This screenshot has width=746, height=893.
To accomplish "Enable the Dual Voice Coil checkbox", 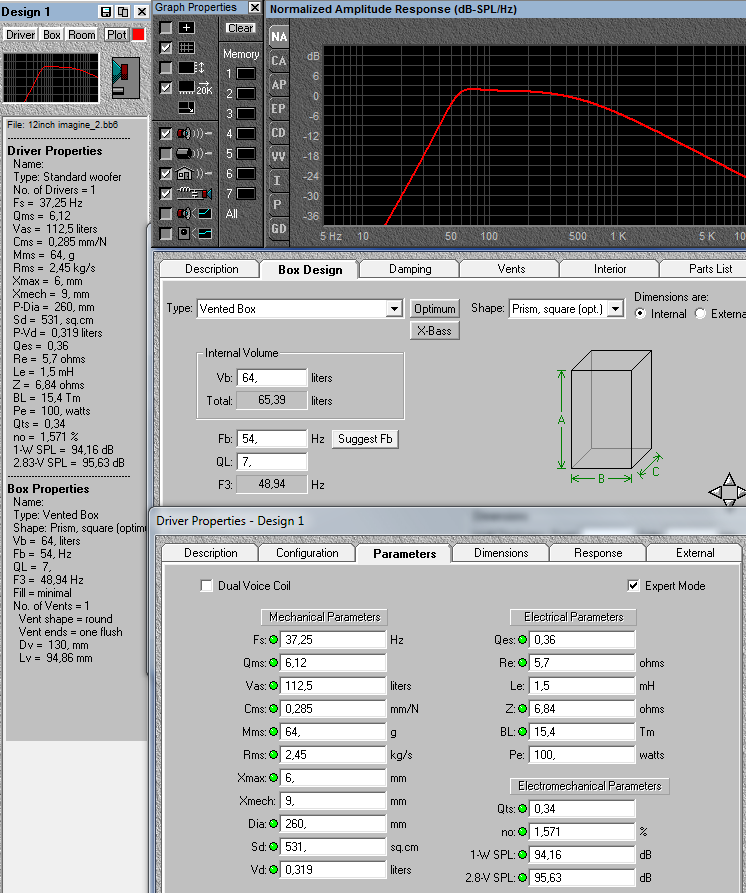I will coord(207,586).
